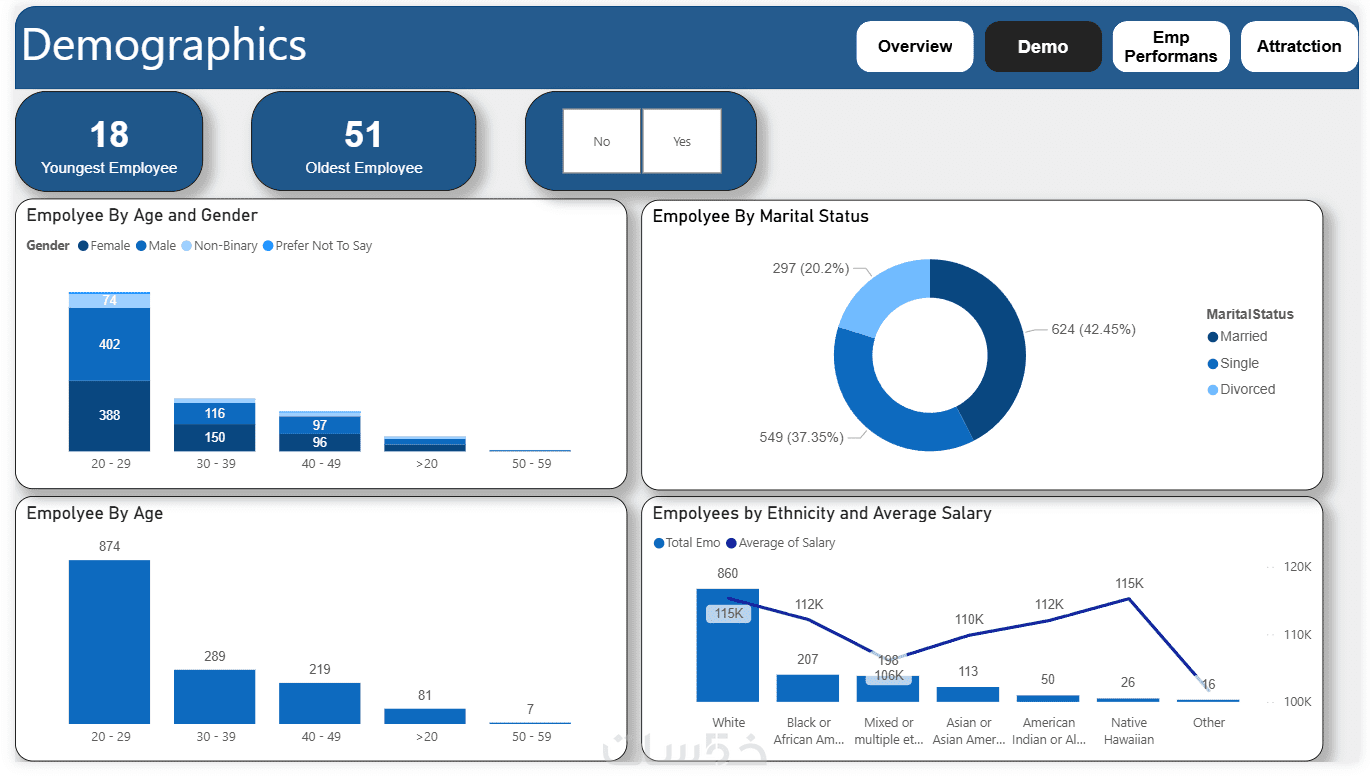Click the Demographics page title

[164, 45]
